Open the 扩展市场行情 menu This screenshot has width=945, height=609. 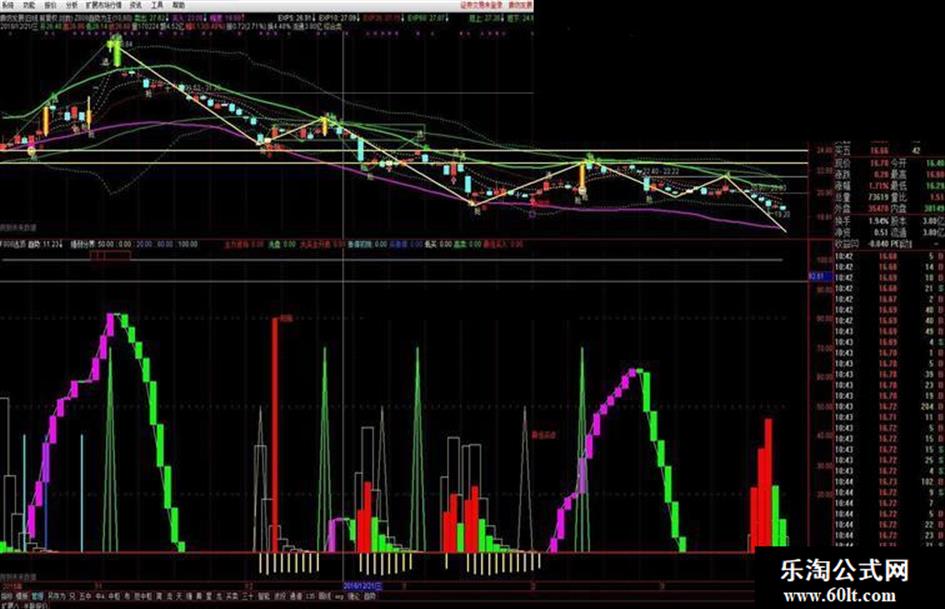coord(103,5)
